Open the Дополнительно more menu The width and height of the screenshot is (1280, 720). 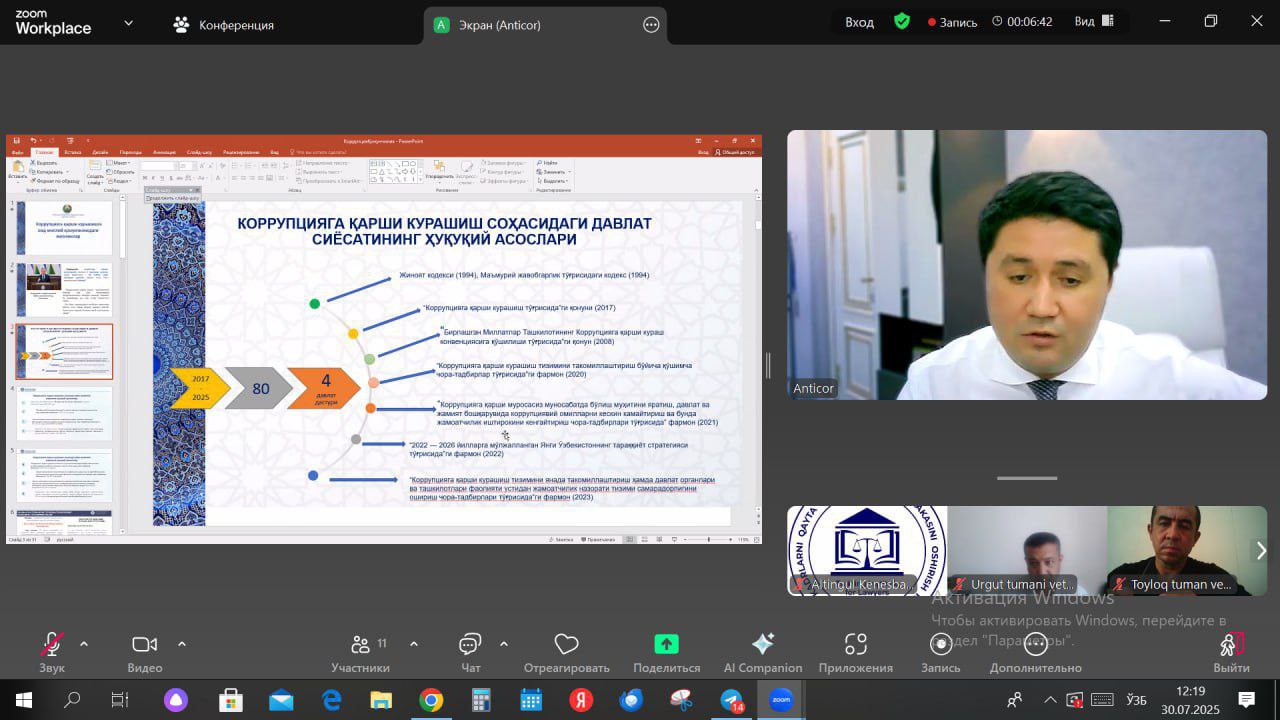(x=1036, y=652)
